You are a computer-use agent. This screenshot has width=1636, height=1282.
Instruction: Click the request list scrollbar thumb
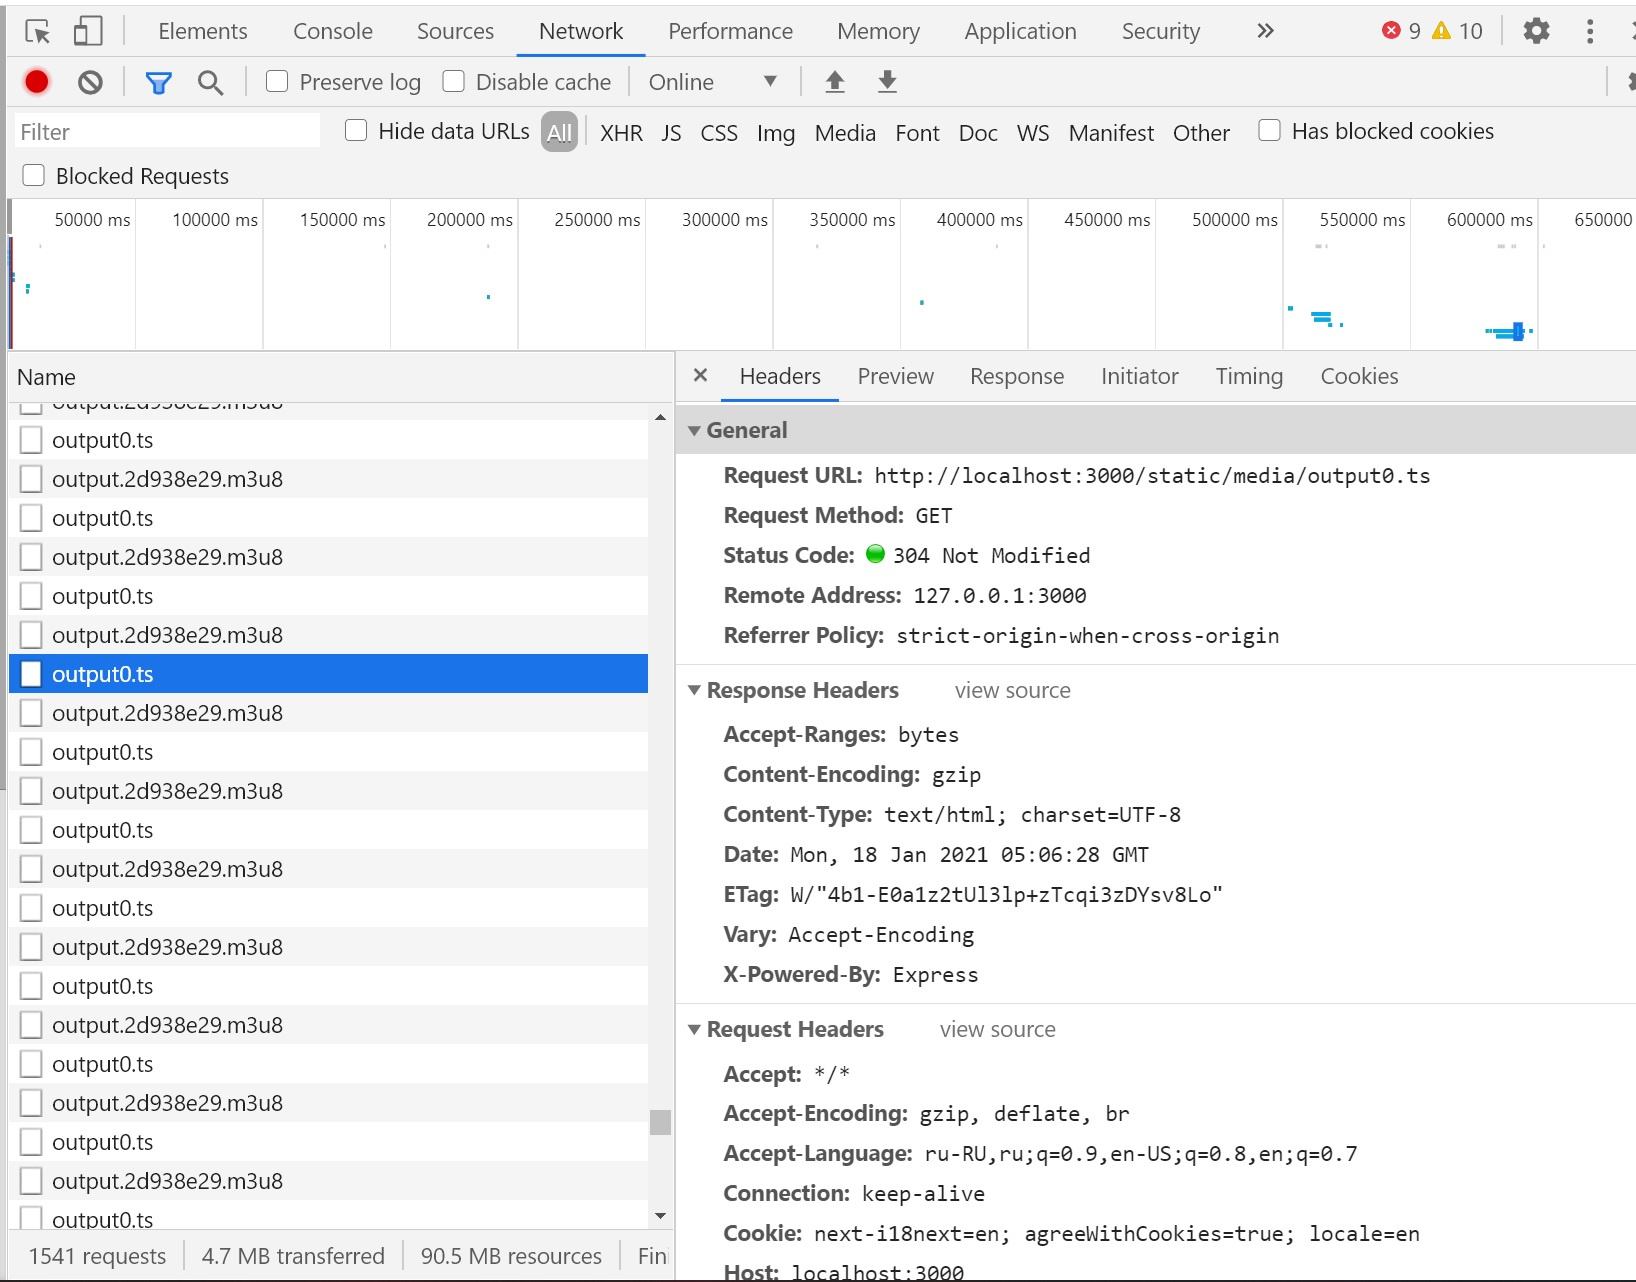coord(660,1122)
